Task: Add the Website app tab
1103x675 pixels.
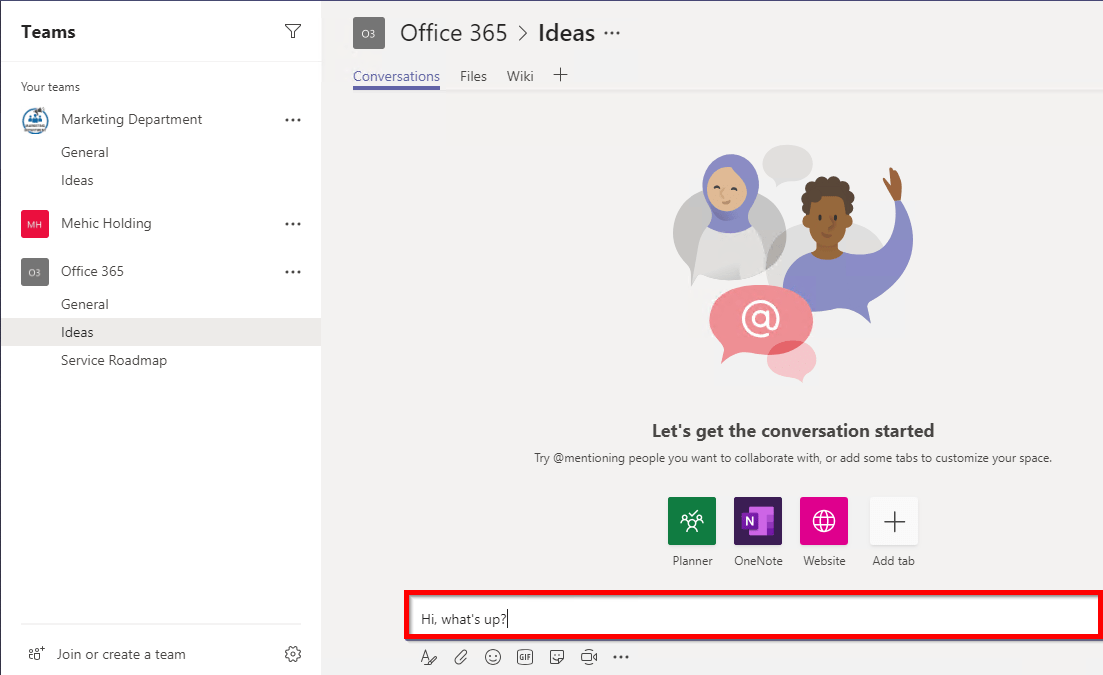Action: 824,521
